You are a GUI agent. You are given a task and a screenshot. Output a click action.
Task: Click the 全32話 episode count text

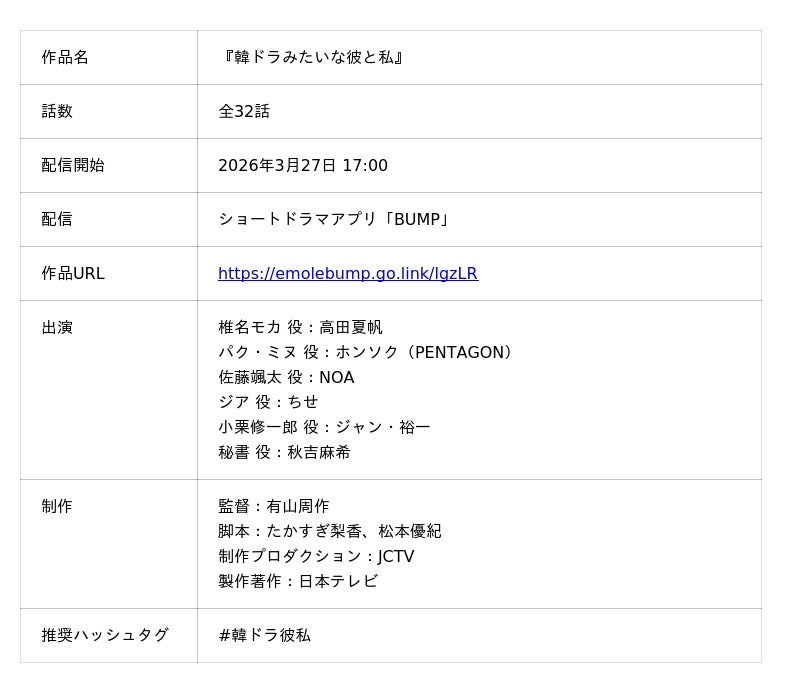click(244, 112)
